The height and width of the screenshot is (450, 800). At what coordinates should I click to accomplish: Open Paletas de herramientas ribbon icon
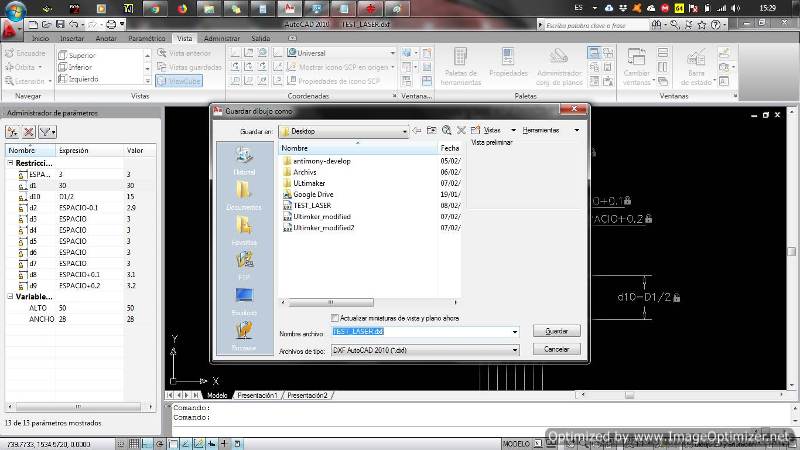461,66
